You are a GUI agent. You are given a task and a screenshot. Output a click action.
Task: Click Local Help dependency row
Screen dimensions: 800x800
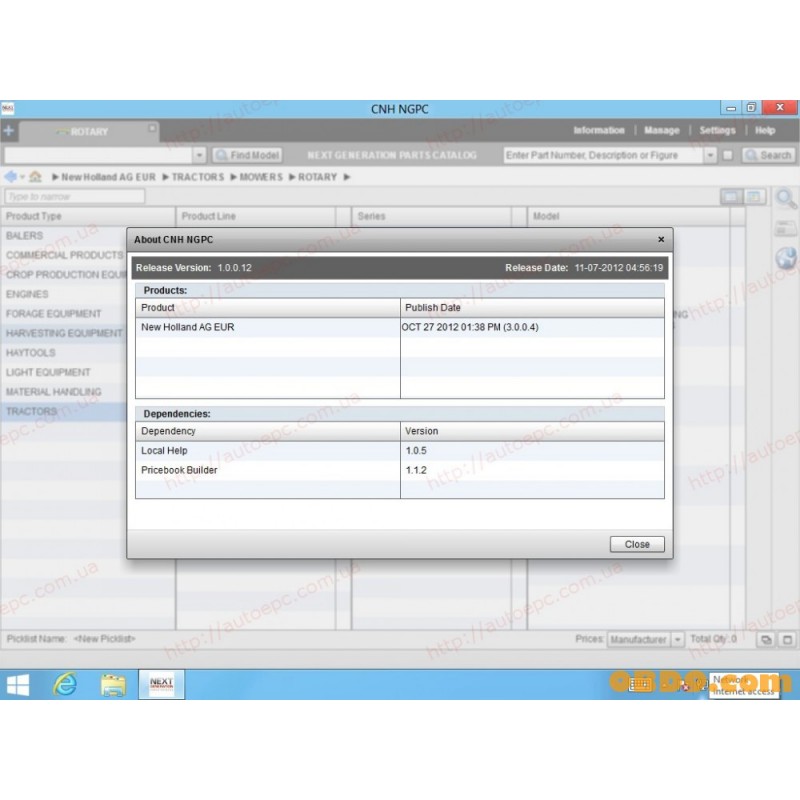point(399,451)
